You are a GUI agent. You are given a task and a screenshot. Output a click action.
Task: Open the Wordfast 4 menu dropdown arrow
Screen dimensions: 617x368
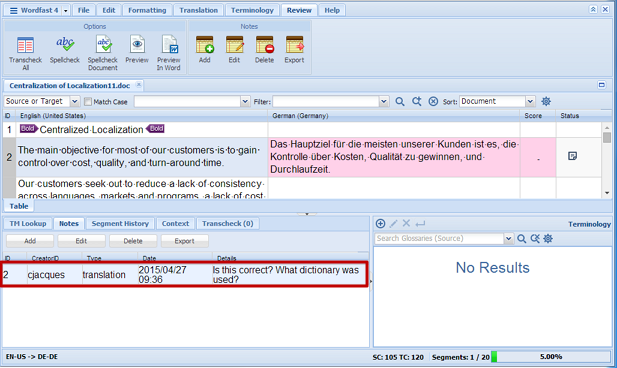pos(66,11)
